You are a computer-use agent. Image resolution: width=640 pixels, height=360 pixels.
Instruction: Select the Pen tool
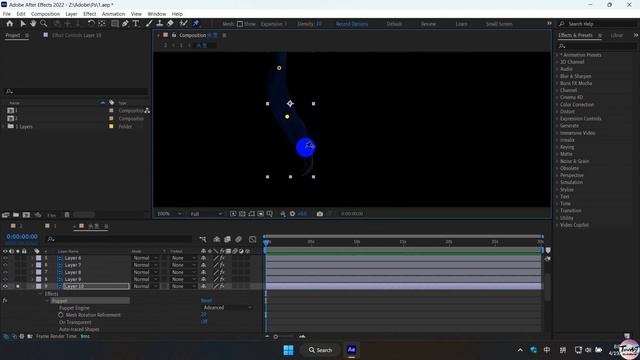pyautogui.click(x=125, y=24)
